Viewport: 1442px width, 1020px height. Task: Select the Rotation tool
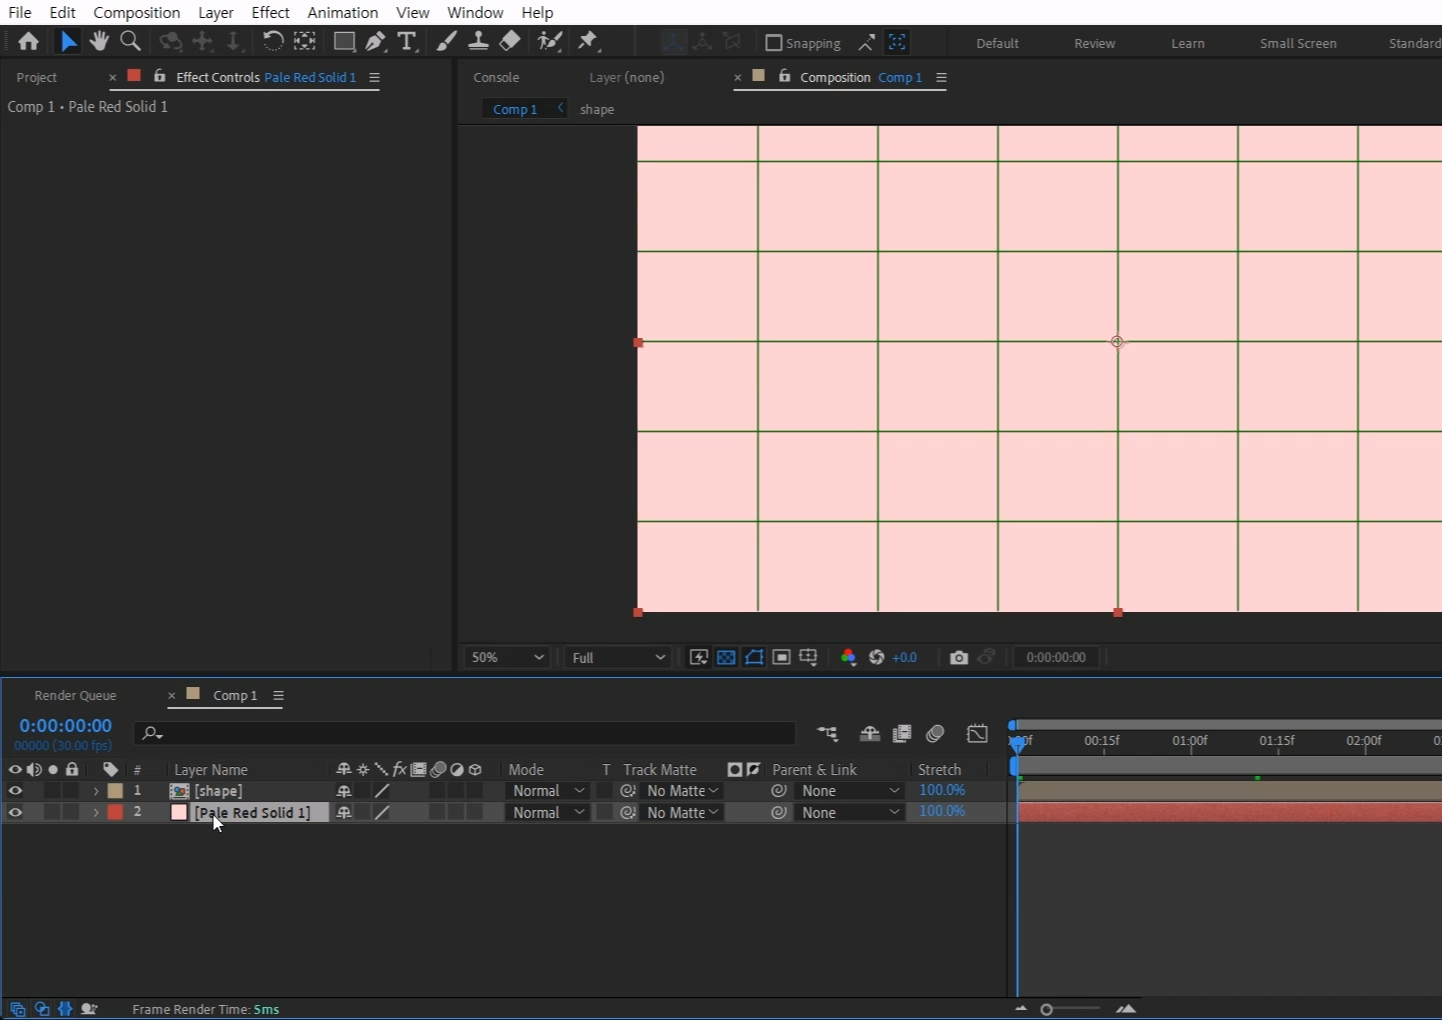coord(273,41)
